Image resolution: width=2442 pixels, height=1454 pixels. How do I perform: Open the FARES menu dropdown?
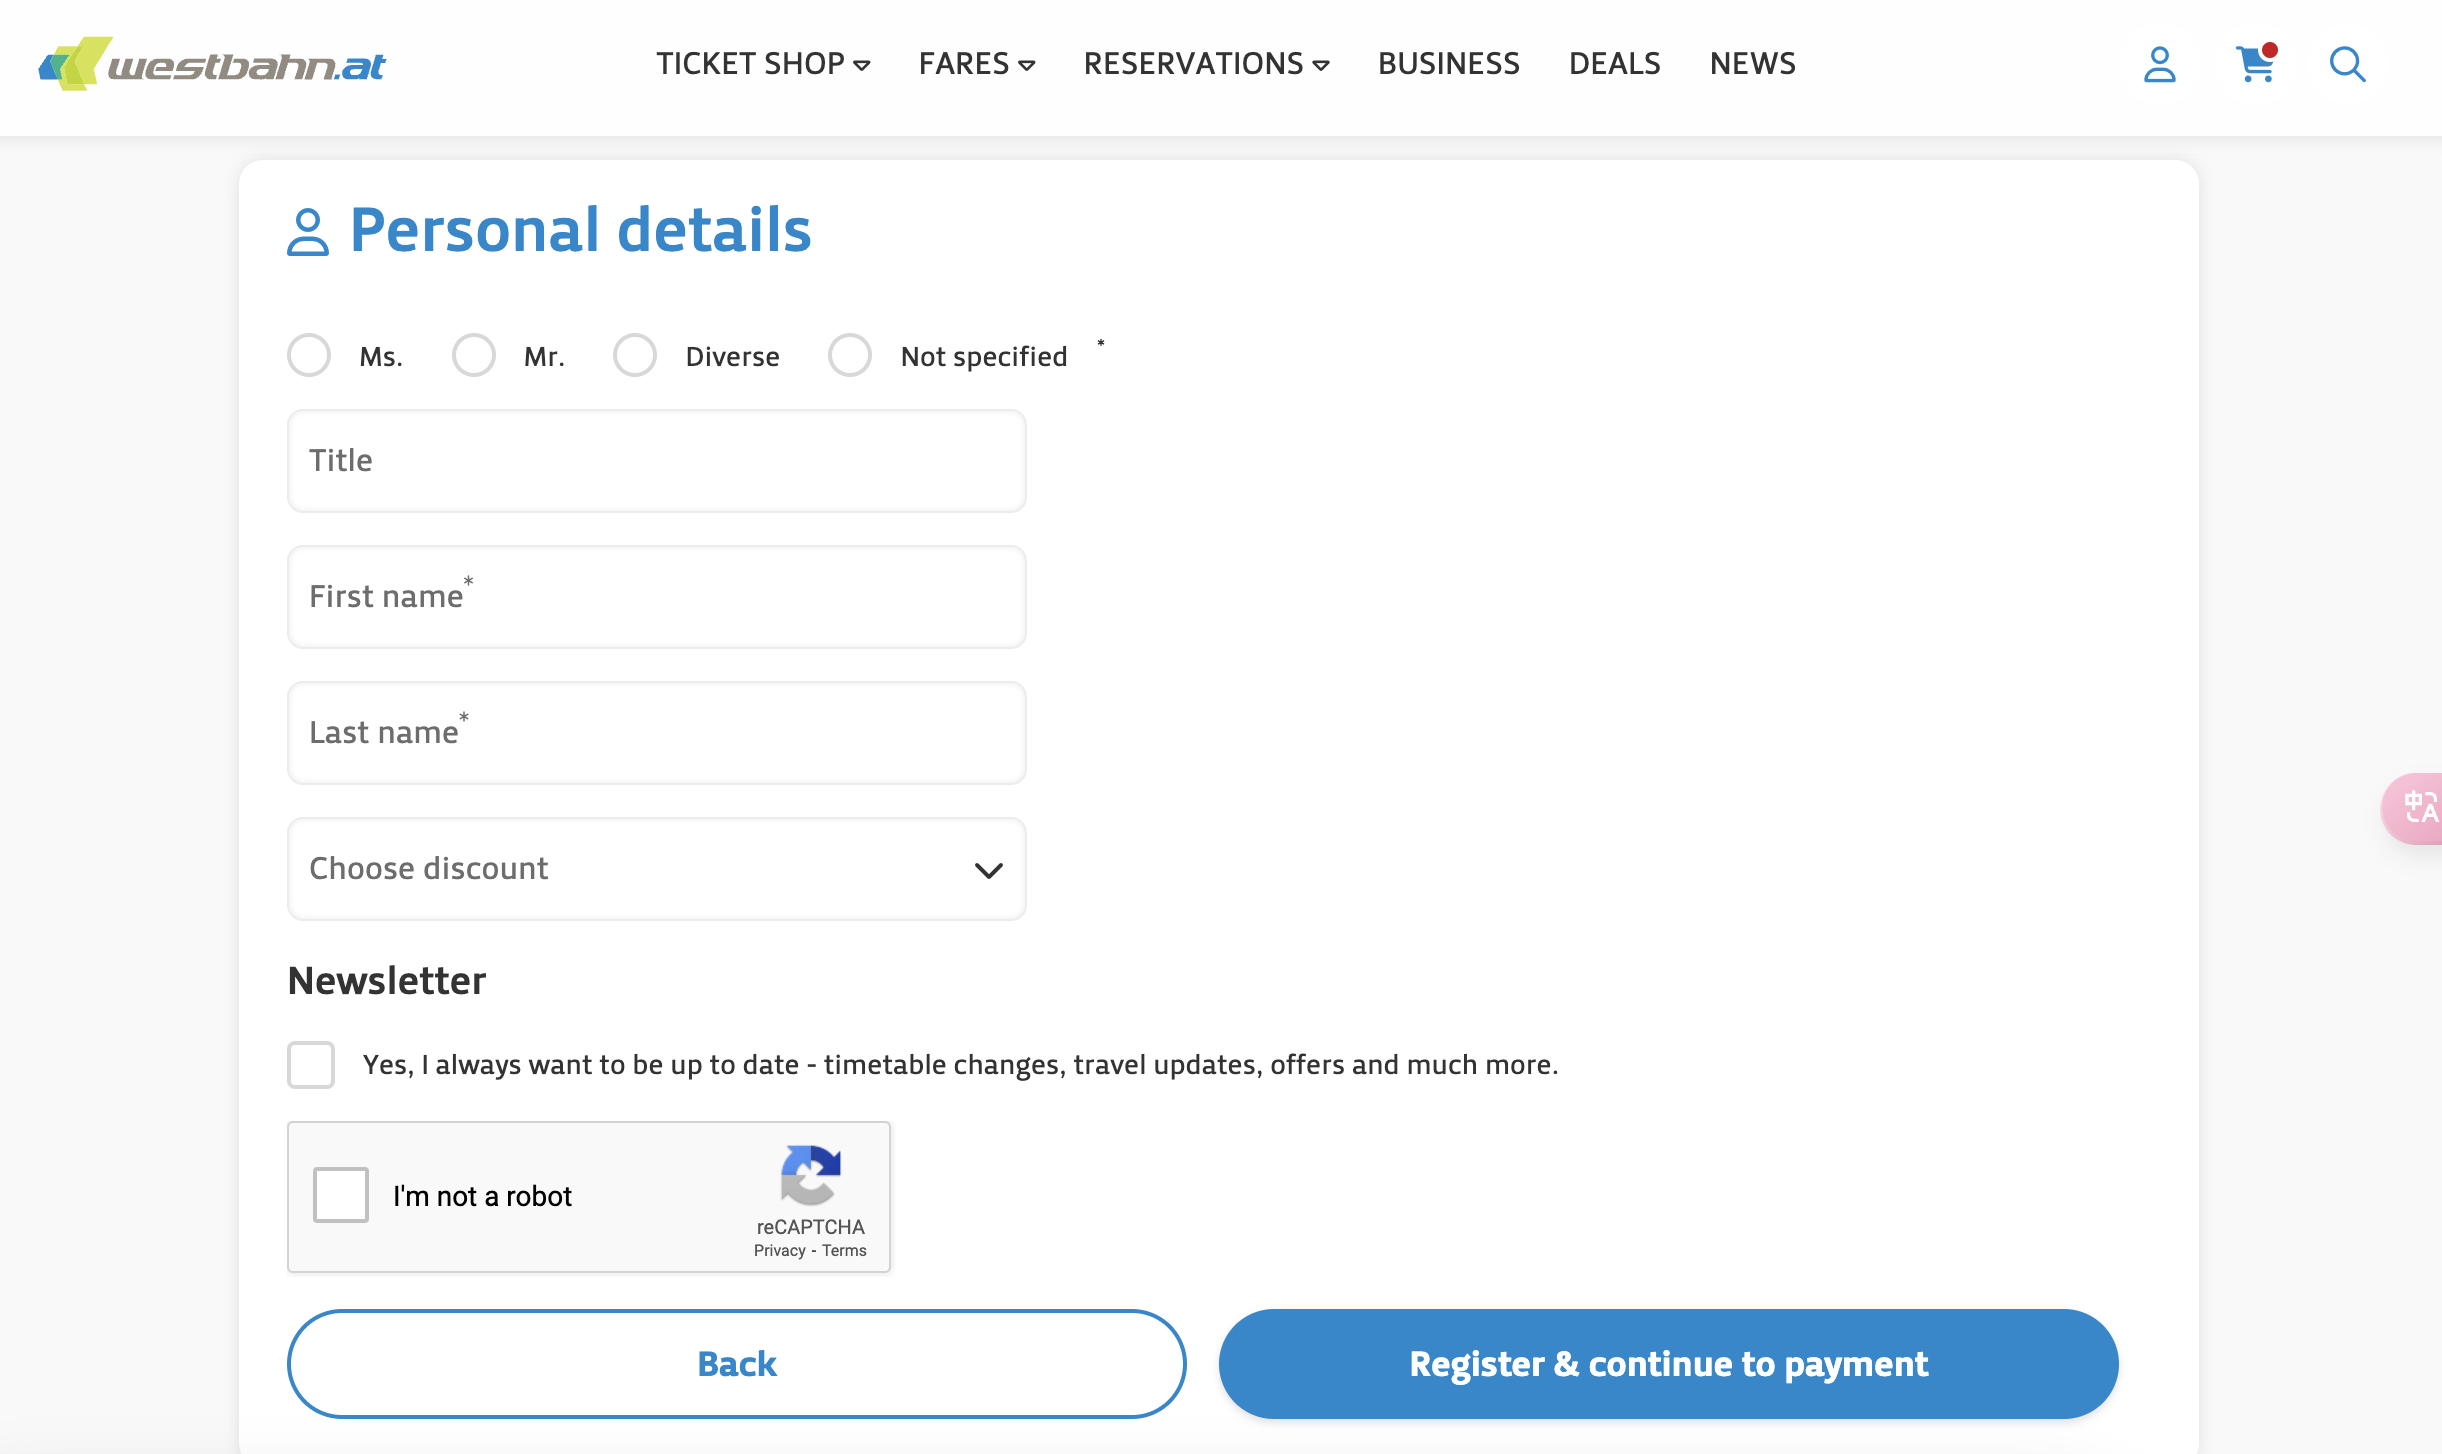pos(977,64)
